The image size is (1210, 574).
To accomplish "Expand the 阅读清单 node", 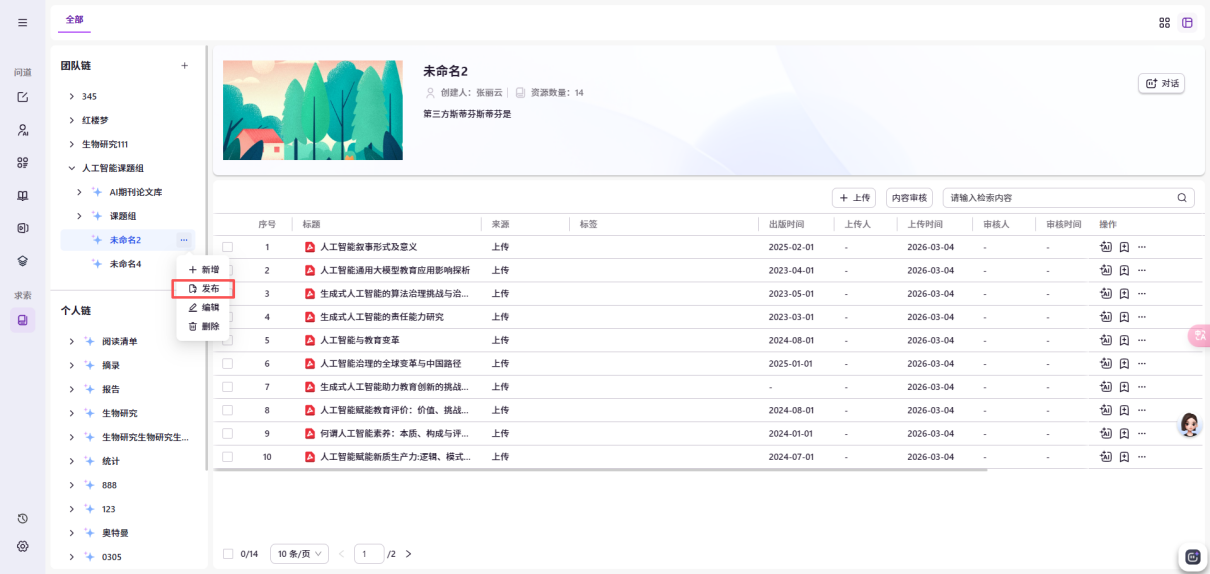I will [x=71, y=341].
